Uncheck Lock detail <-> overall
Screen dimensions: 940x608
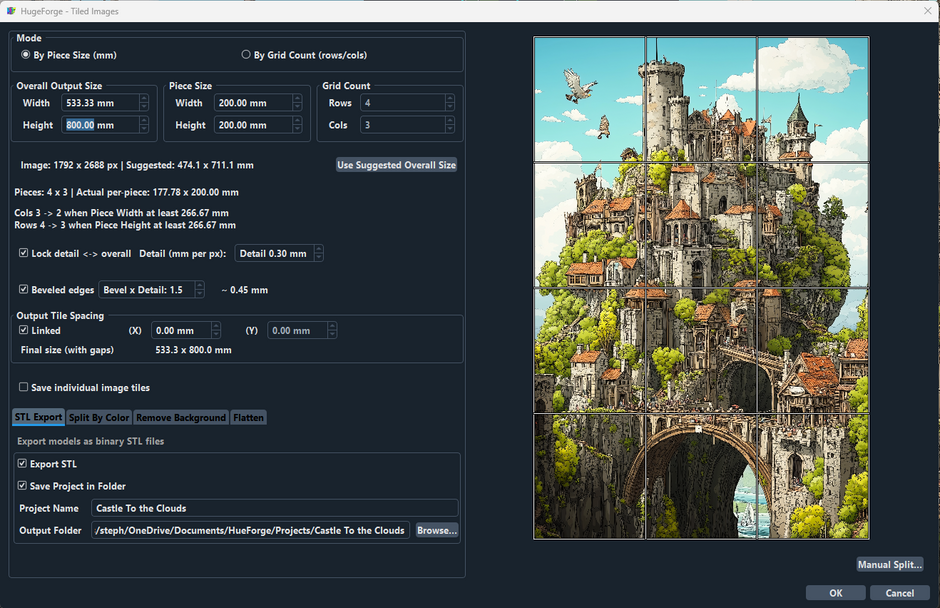[23, 253]
